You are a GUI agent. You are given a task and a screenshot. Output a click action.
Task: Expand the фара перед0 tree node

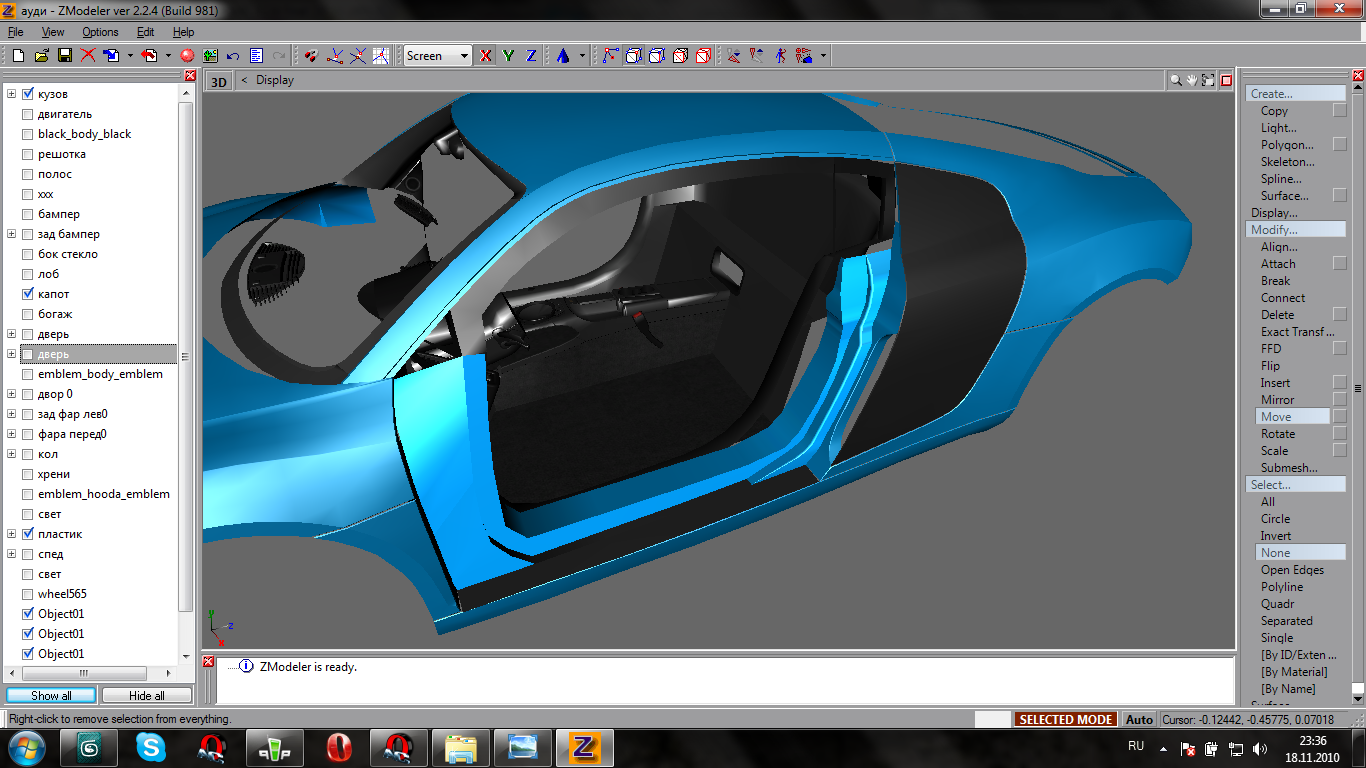12,434
